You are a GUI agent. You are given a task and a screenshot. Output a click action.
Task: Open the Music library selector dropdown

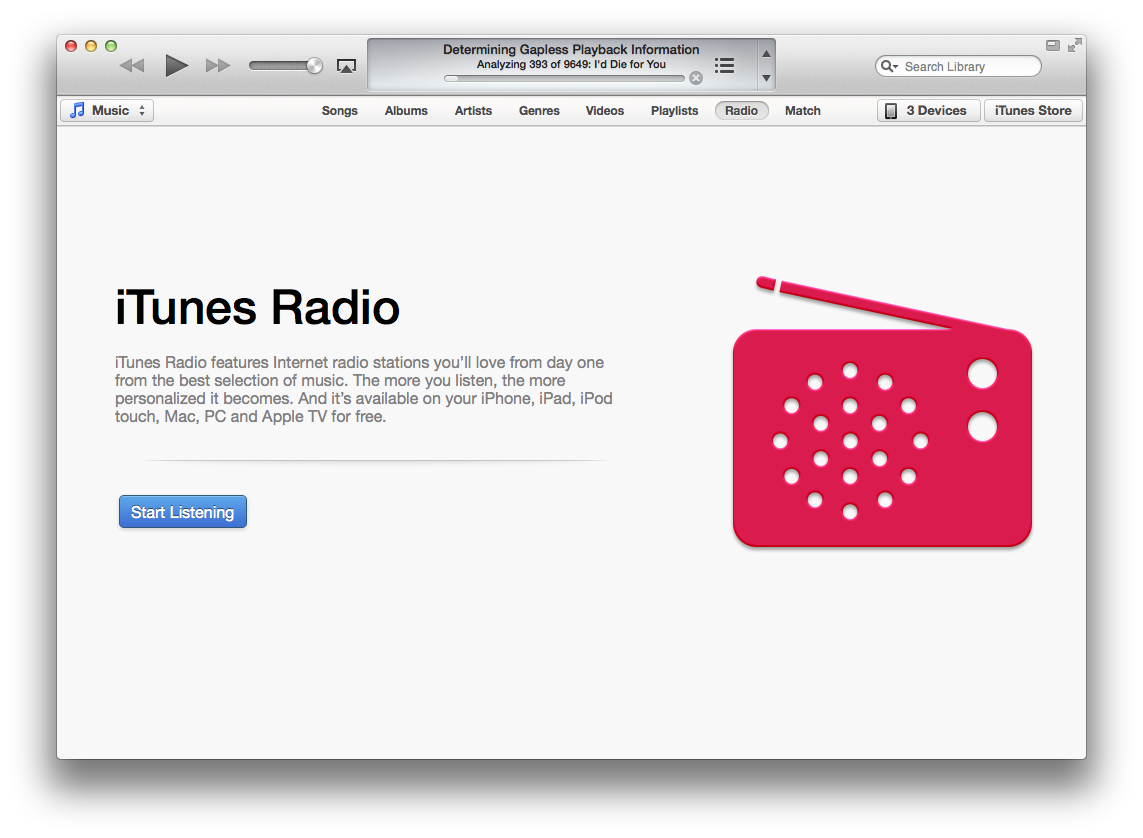click(x=107, y=110)
